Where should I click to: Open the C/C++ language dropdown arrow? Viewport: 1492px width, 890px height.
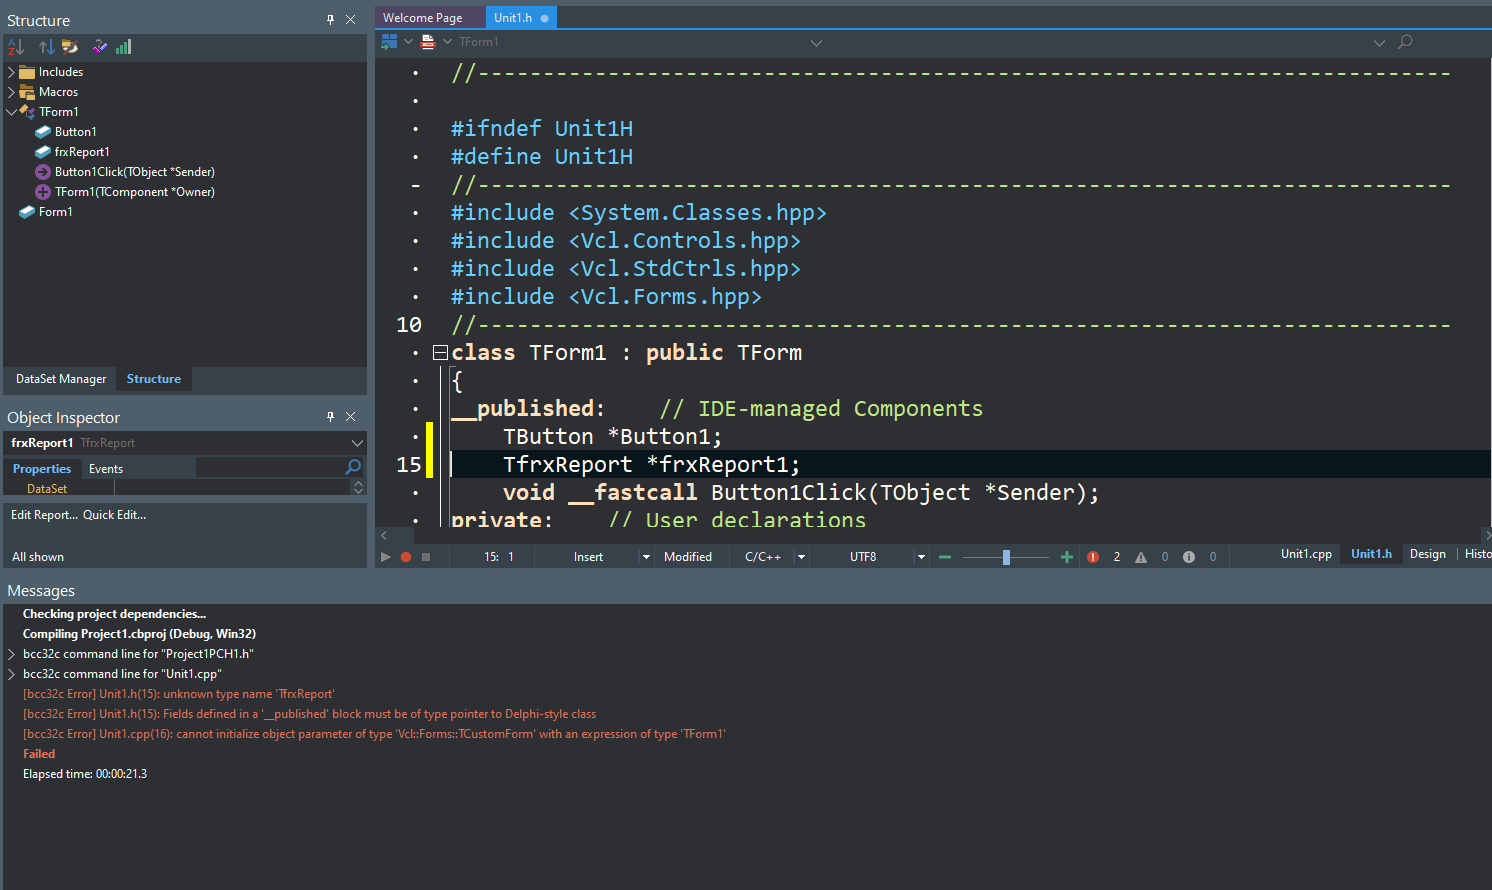801,557
